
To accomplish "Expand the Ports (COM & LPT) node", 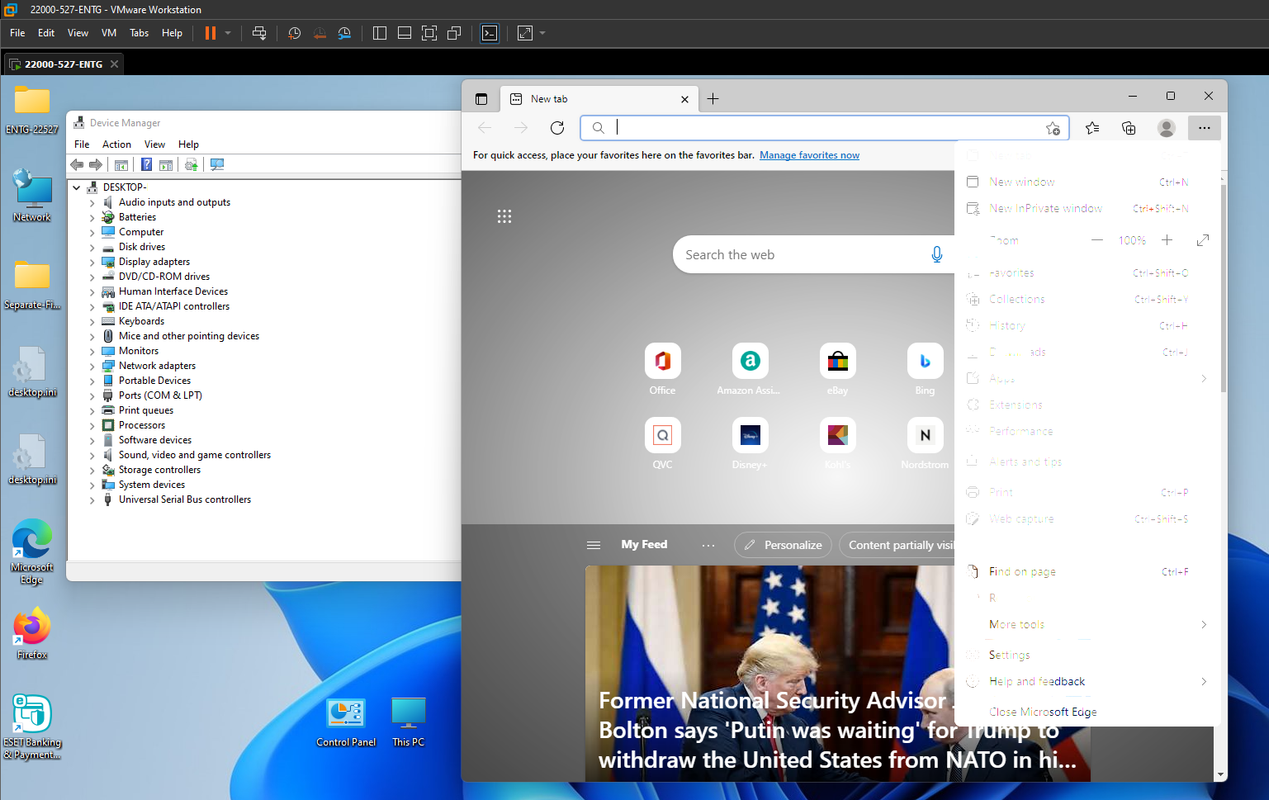I will 92,396.
